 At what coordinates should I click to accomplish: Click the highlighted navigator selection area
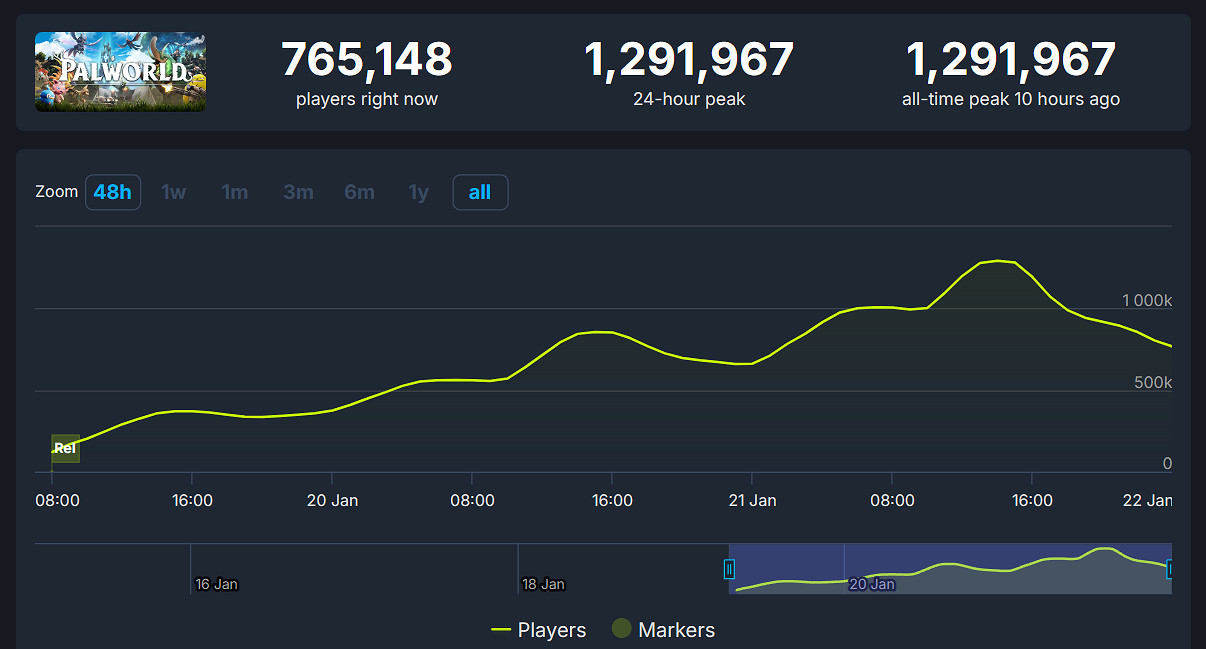[950, 568]
